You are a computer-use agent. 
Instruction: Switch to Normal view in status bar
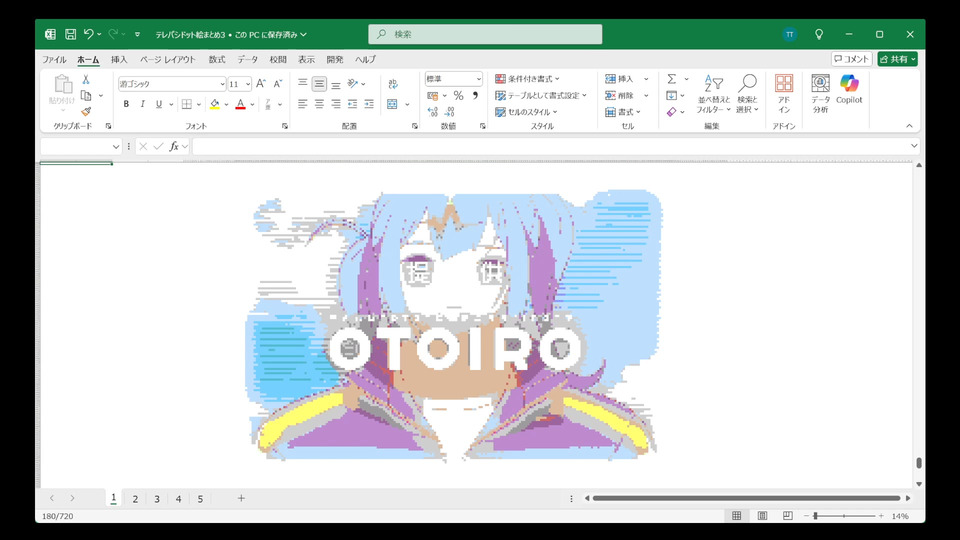click(x=737, y=516)
